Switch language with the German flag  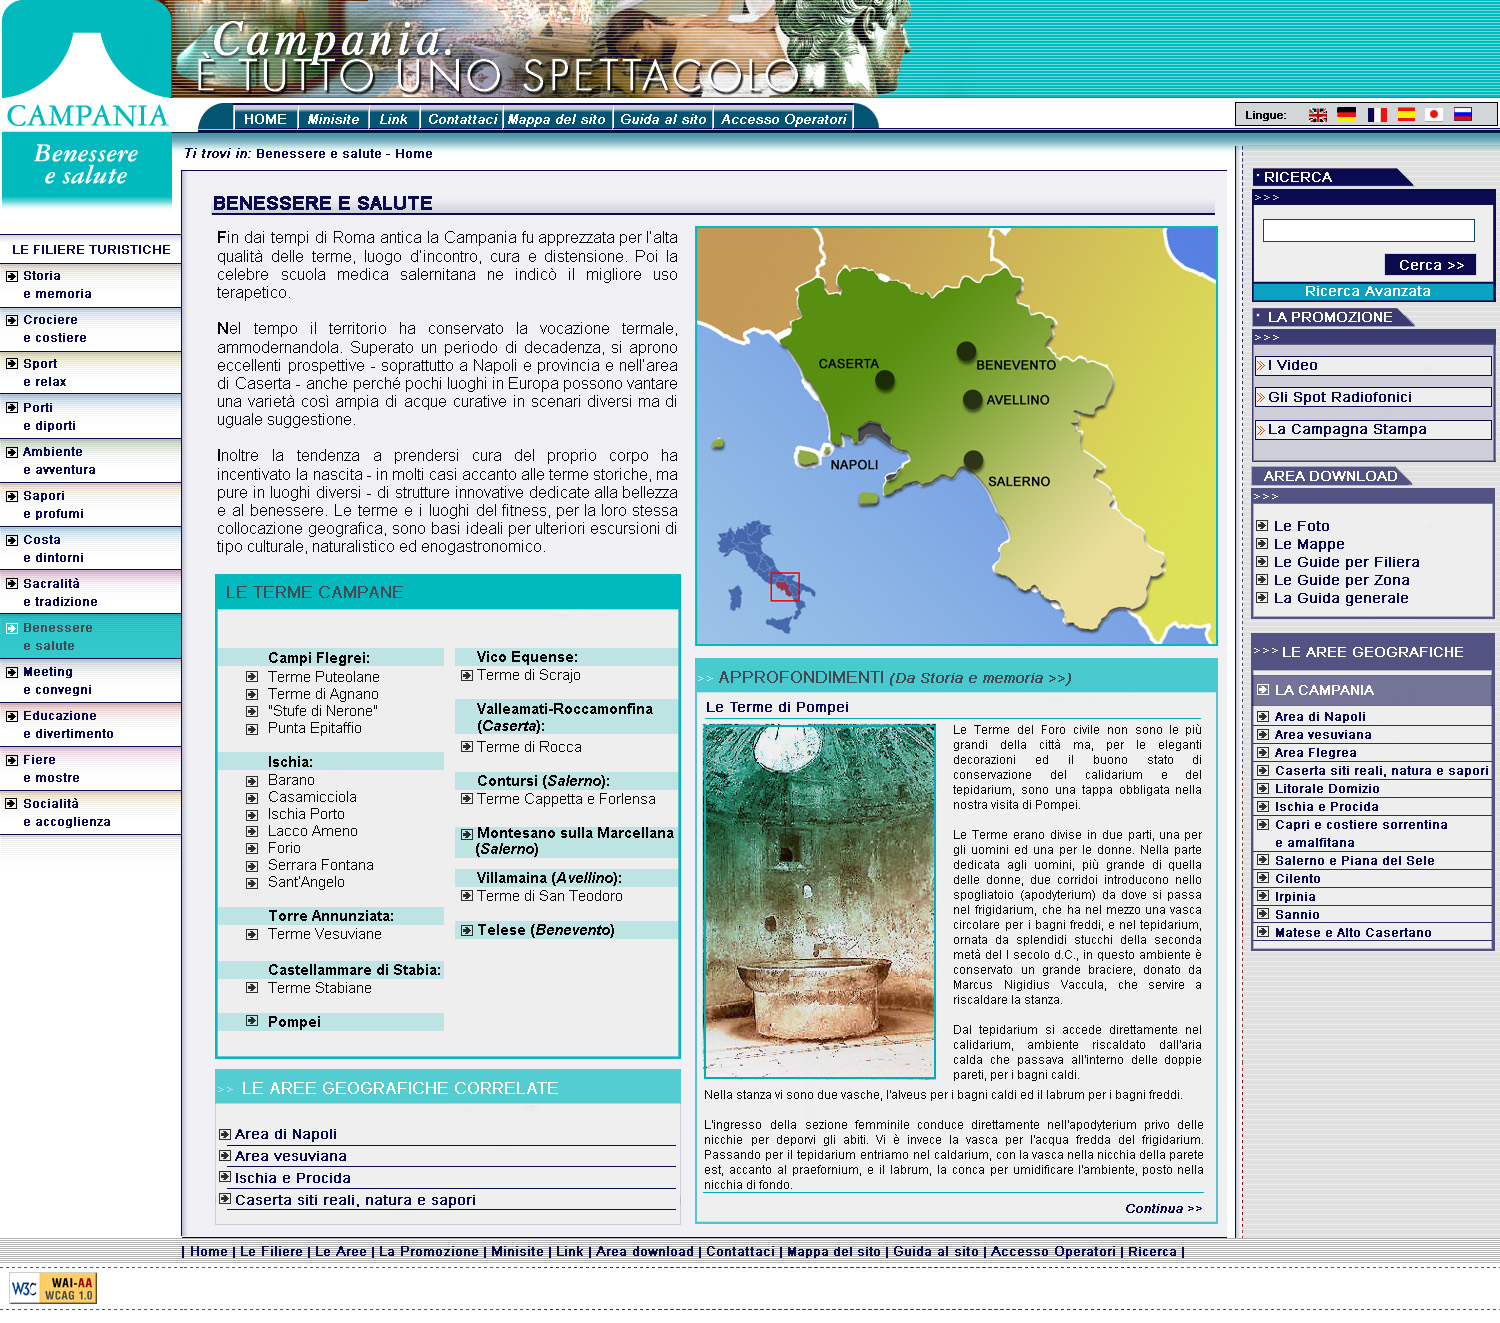pyautogui.click(x=1347, y=115)
